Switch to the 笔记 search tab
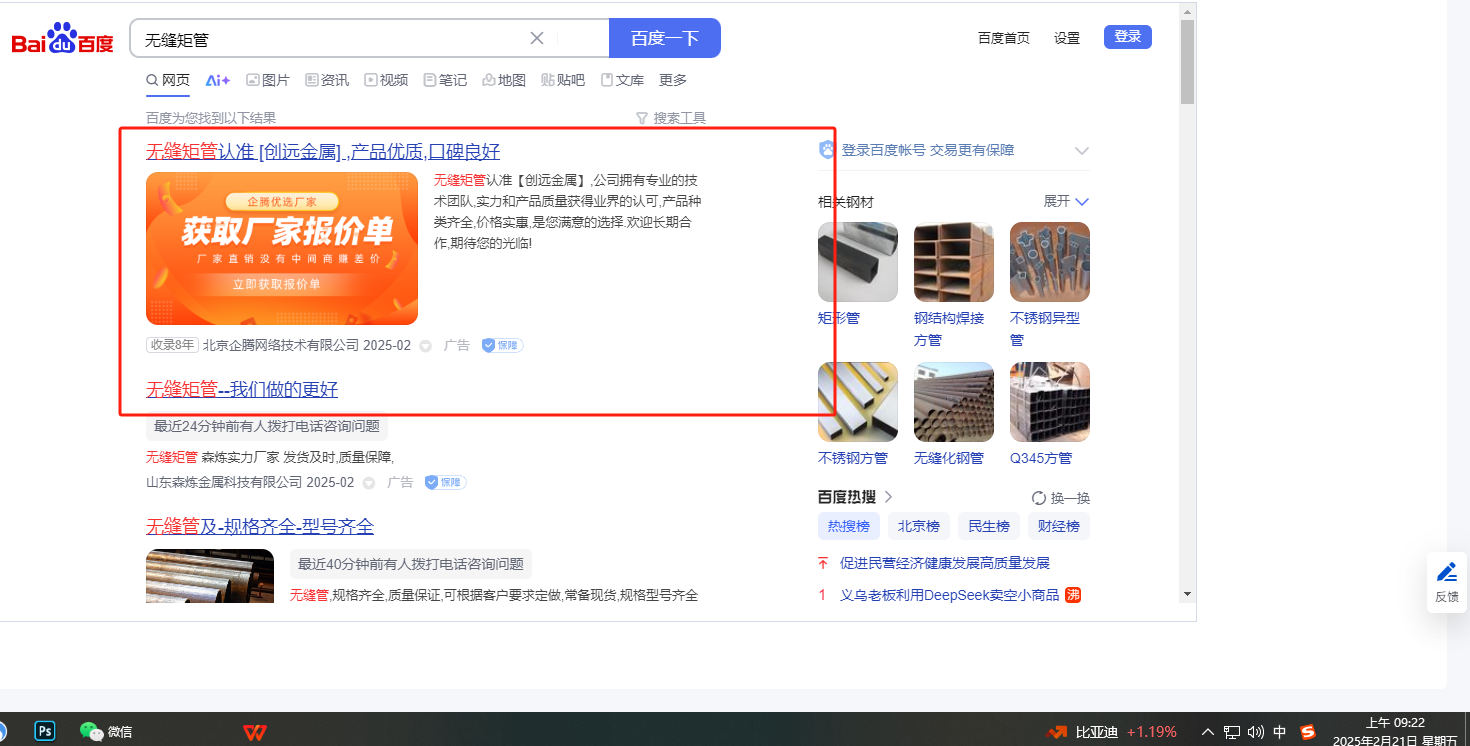This screenshot has height=746, width=1470. point(445,80)
